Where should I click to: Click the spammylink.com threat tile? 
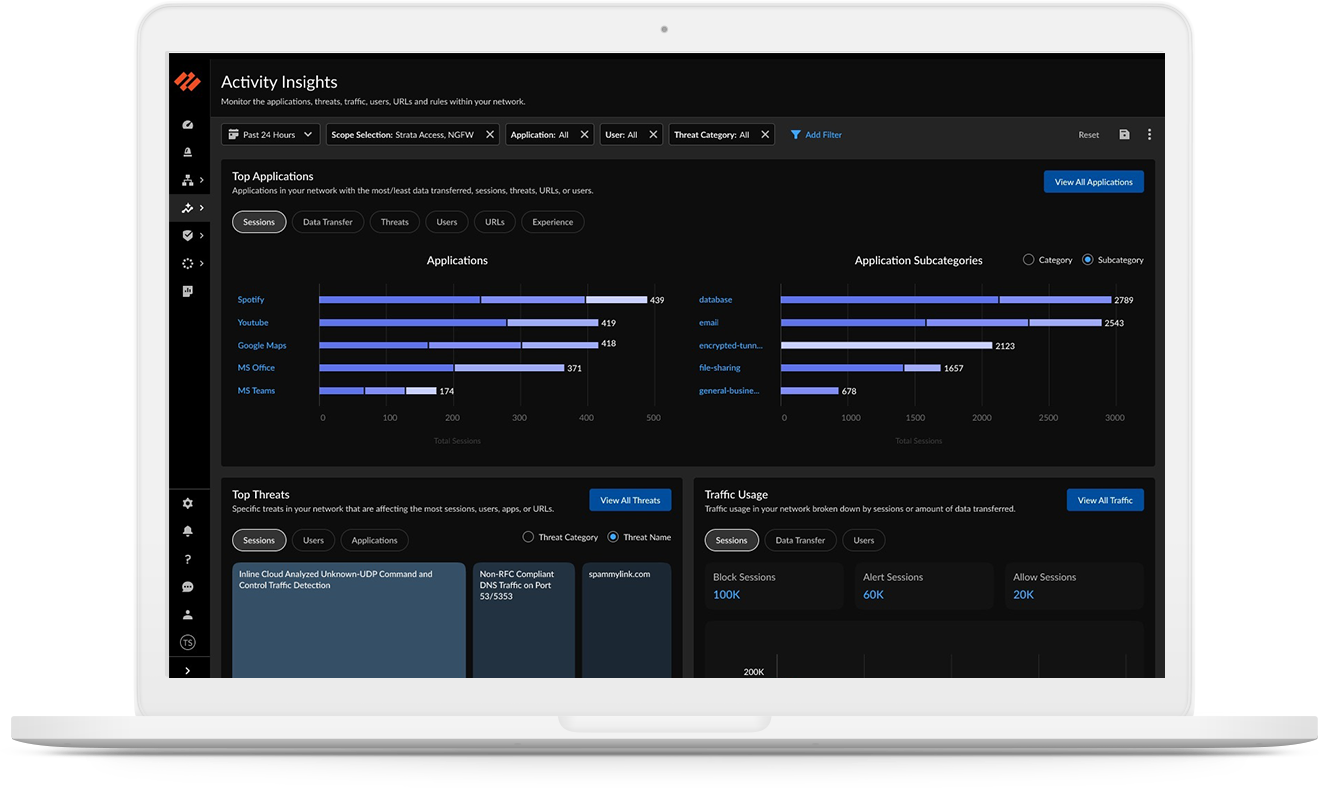coord(626,620)
